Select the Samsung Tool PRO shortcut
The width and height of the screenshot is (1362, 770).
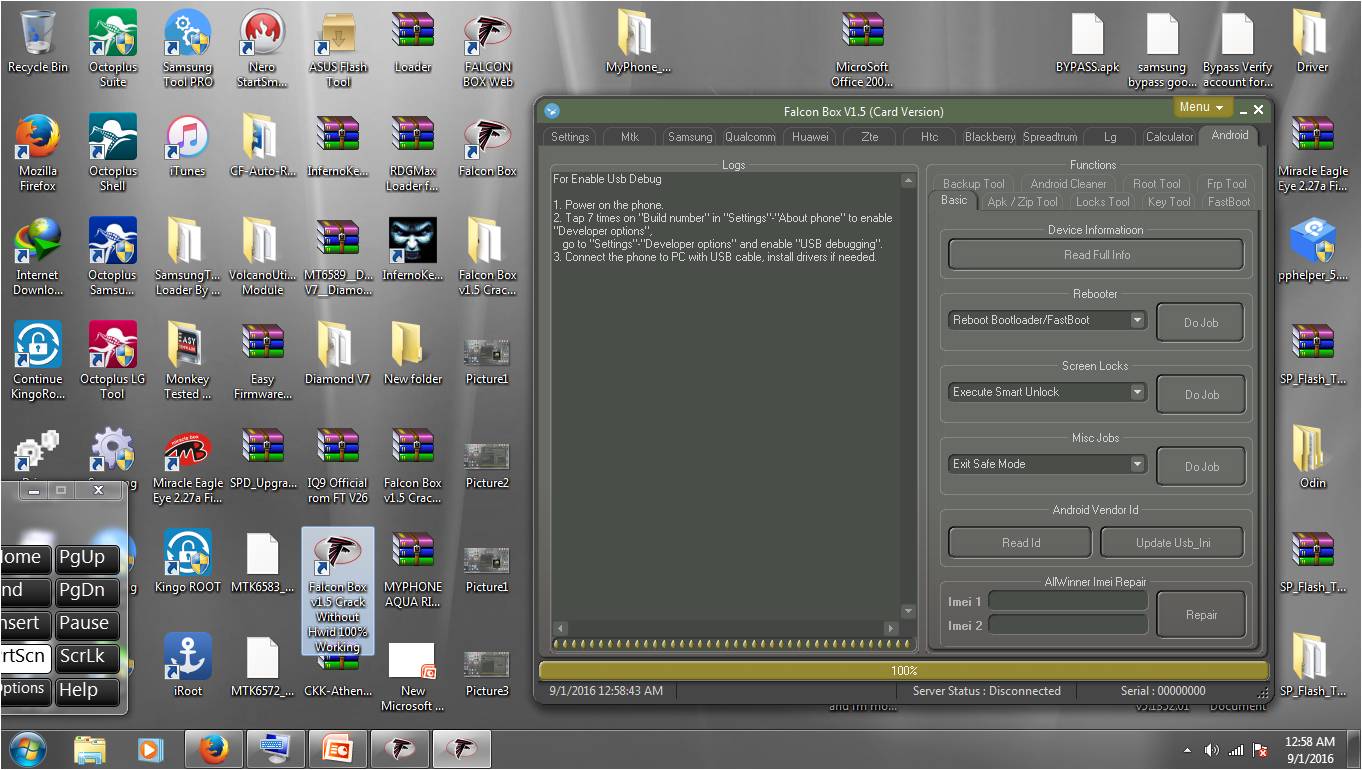pos(187,48)
